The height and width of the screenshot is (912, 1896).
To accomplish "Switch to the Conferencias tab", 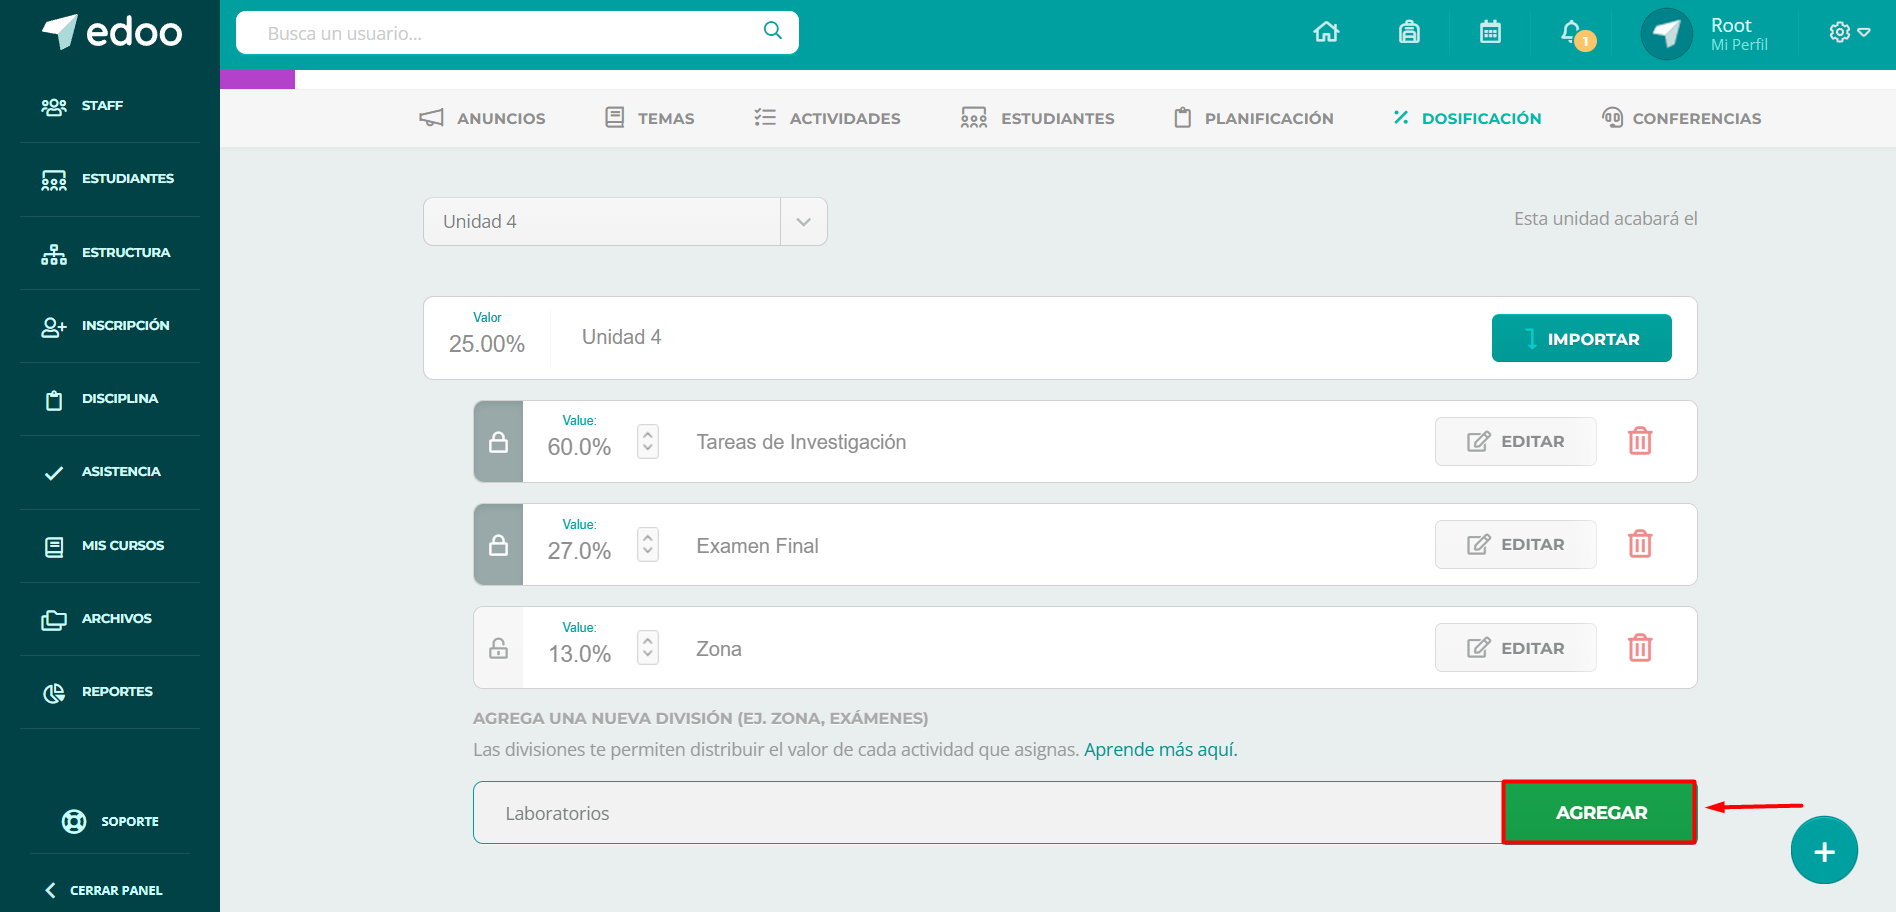I will point(1681,118).
